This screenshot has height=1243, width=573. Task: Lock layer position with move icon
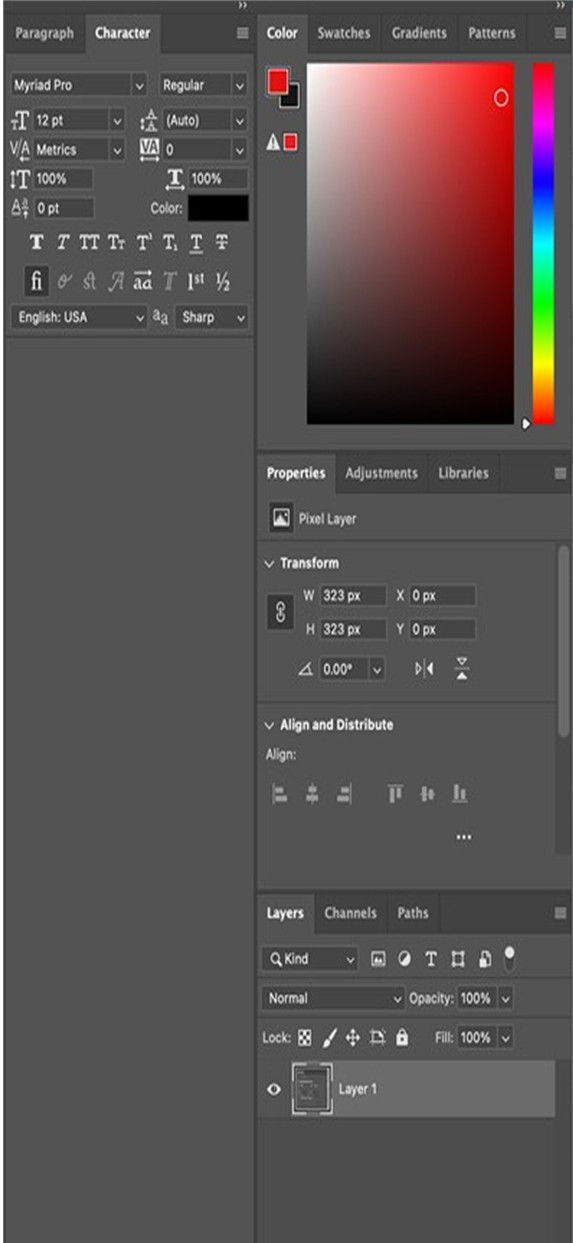(353, 1038)
